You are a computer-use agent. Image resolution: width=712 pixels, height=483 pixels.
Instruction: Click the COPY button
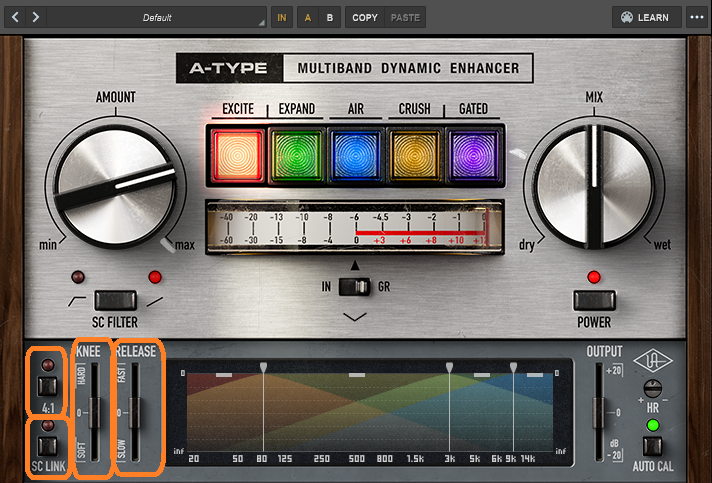[365, 17]
